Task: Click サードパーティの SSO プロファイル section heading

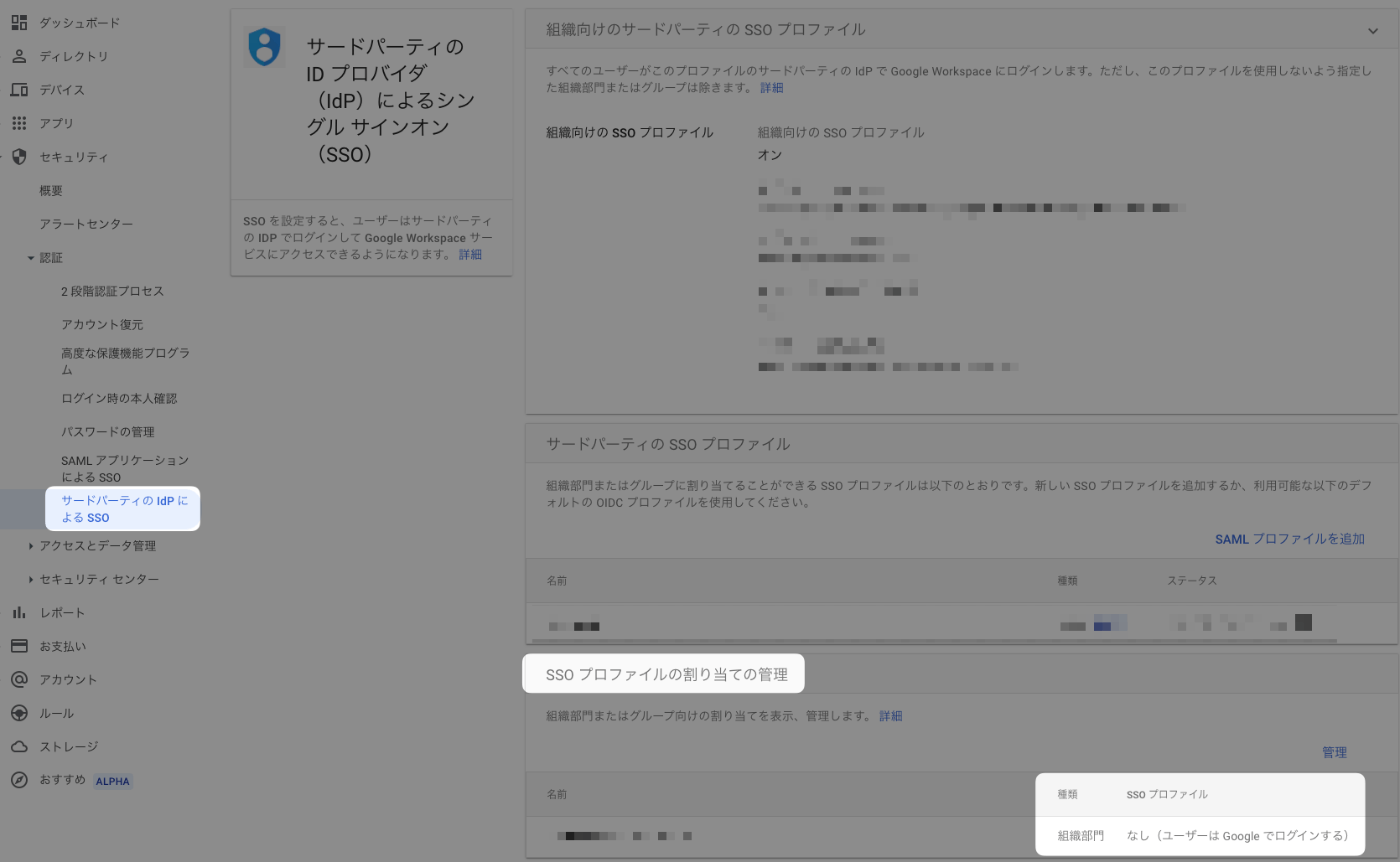Action: [x=668, y=443]
